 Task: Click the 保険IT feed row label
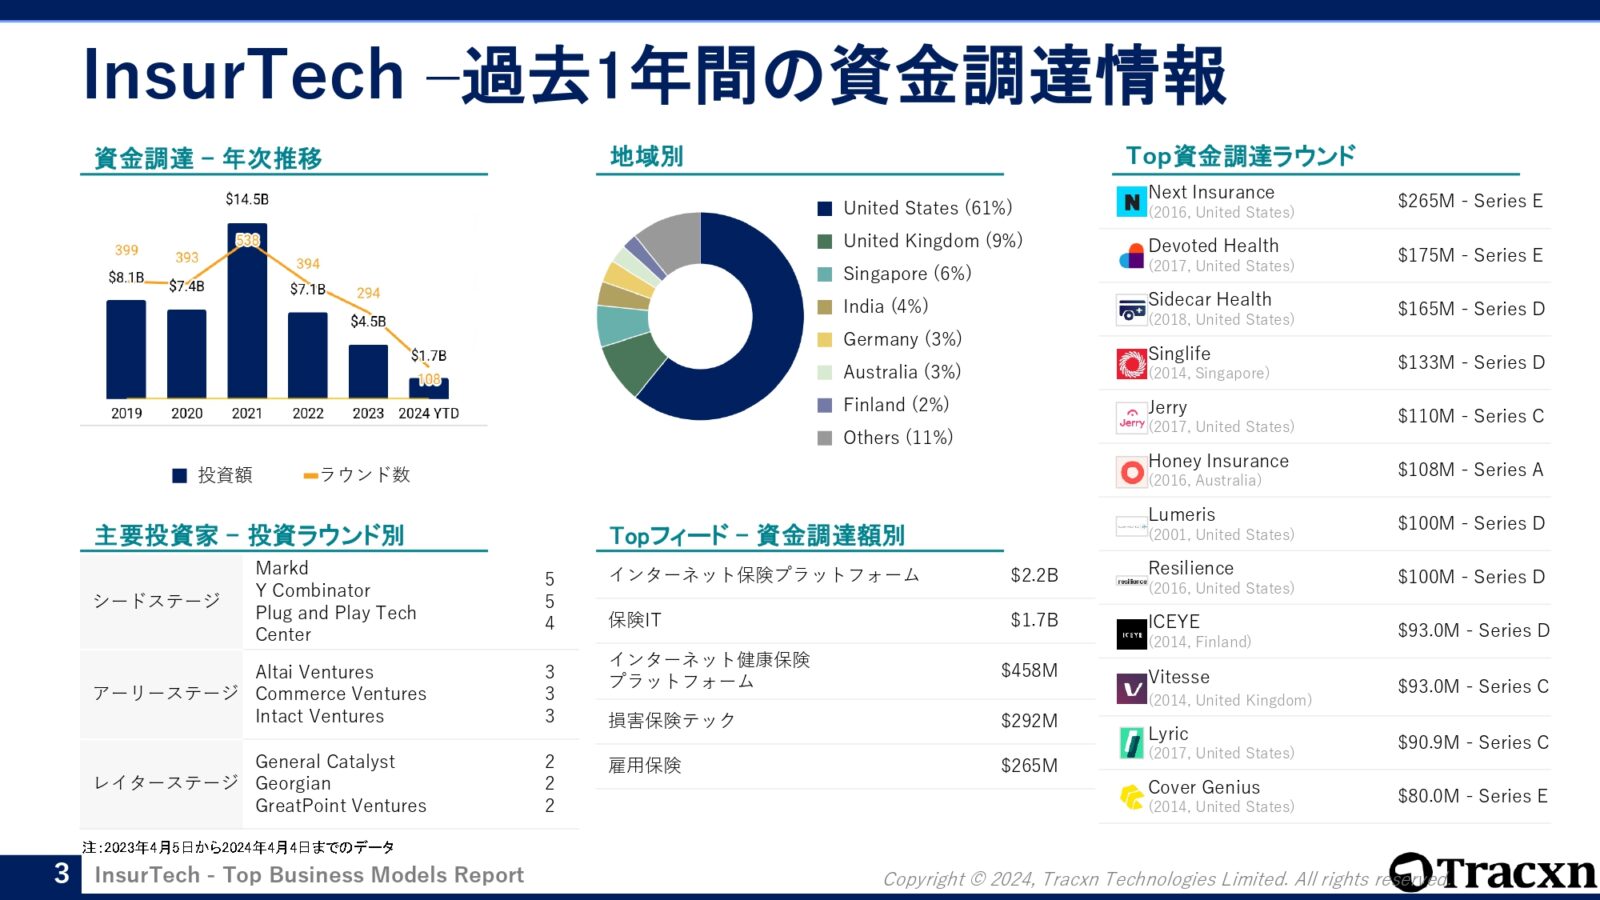pyautogui.click(x=635, y=621)
